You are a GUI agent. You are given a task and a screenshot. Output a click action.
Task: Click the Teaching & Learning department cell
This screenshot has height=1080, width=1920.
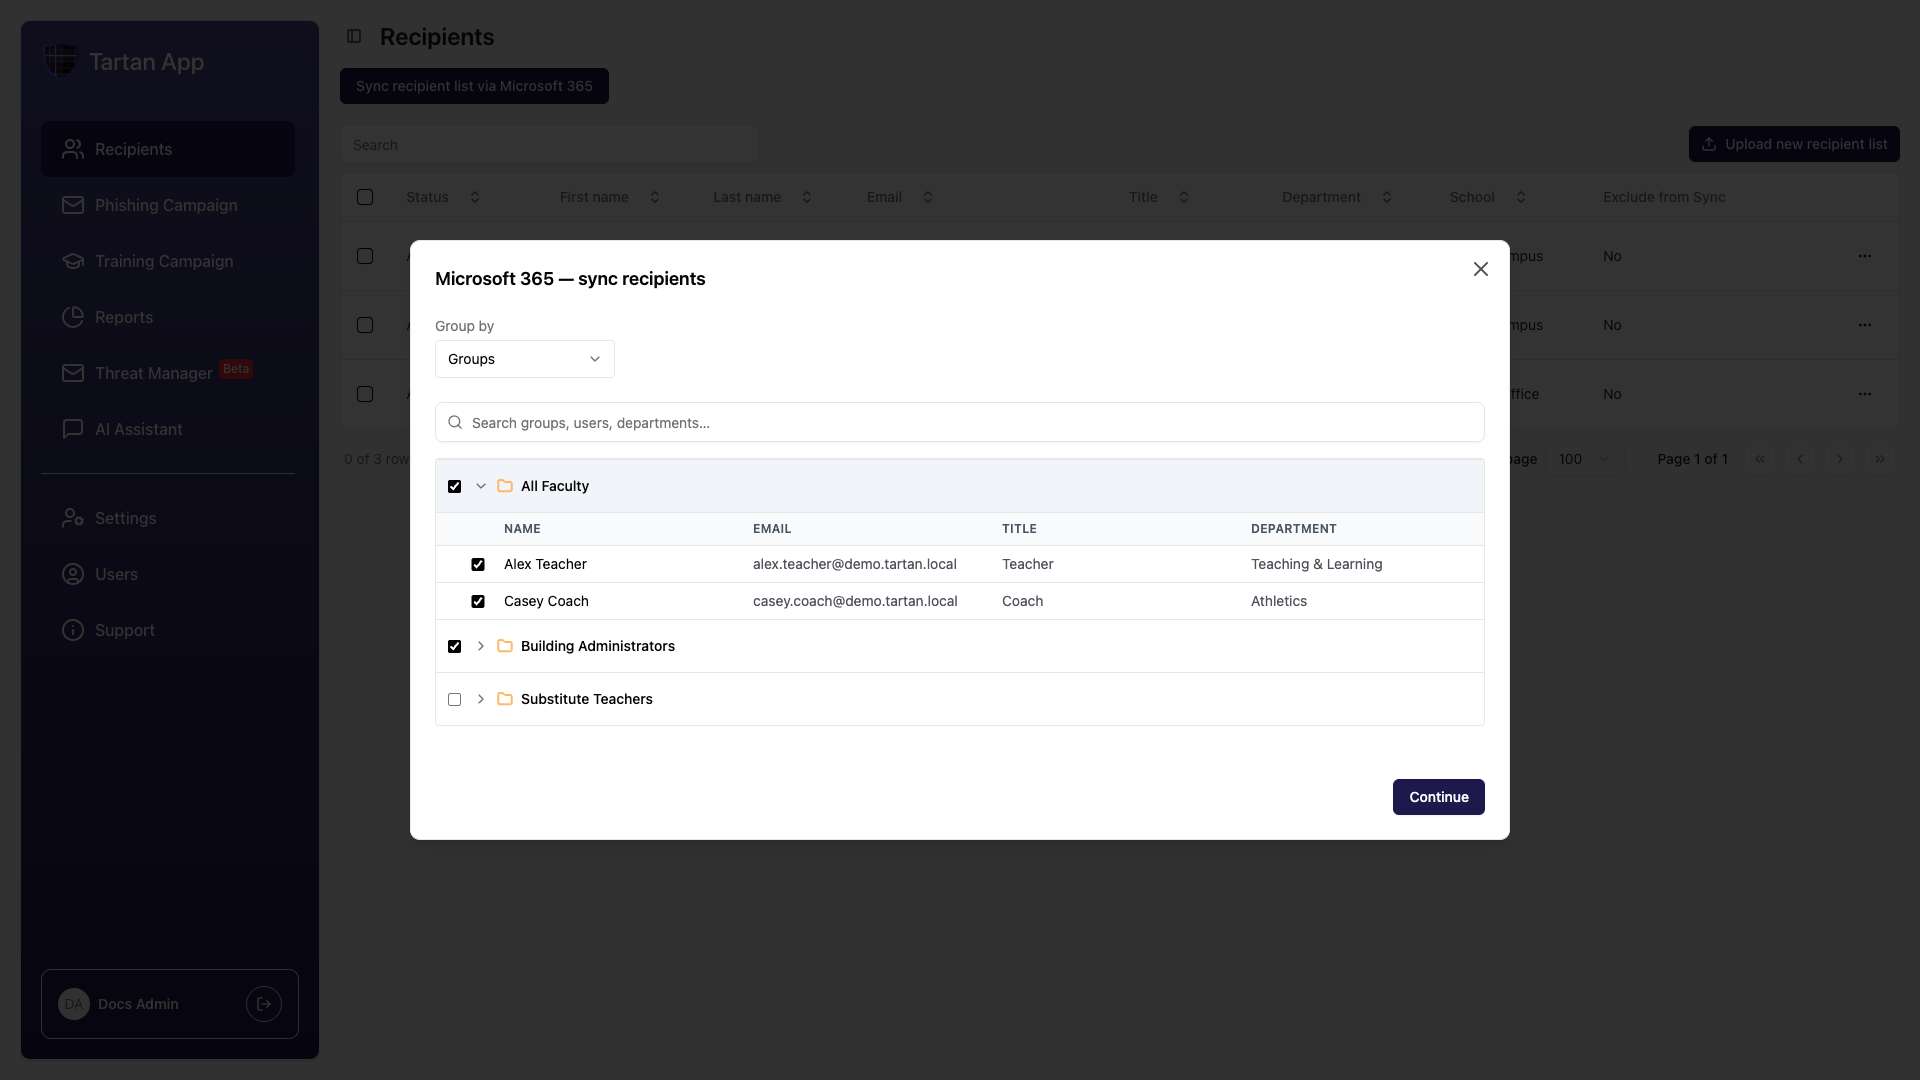click(x=1317, y=564)
